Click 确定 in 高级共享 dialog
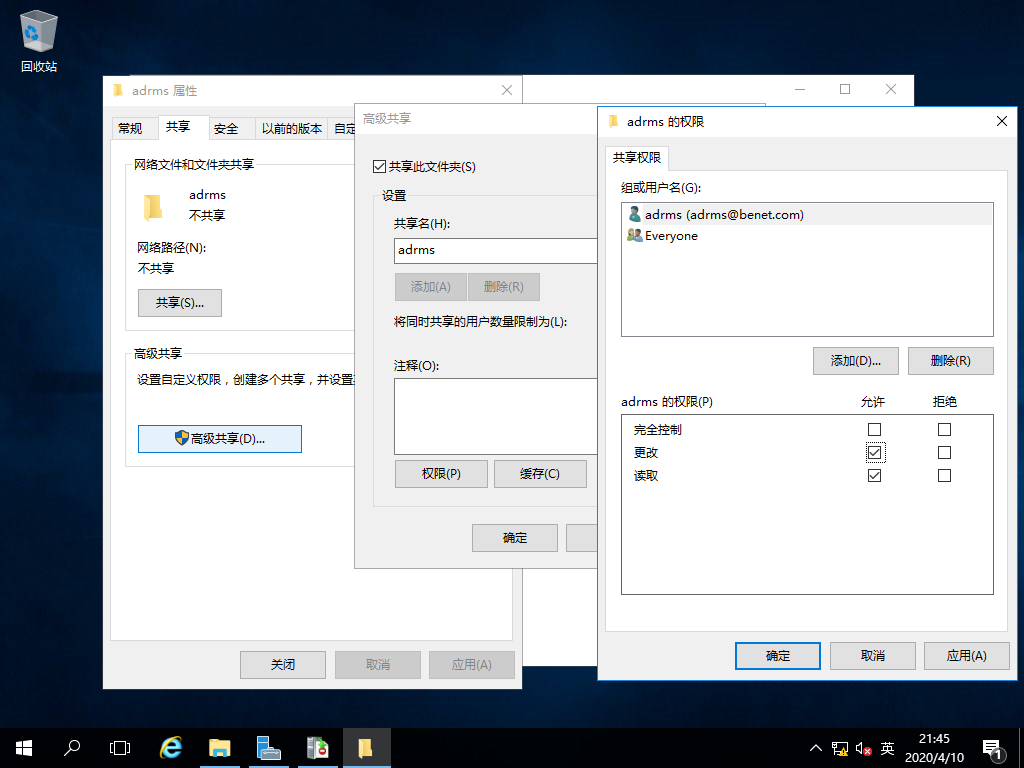 [515, 537]
